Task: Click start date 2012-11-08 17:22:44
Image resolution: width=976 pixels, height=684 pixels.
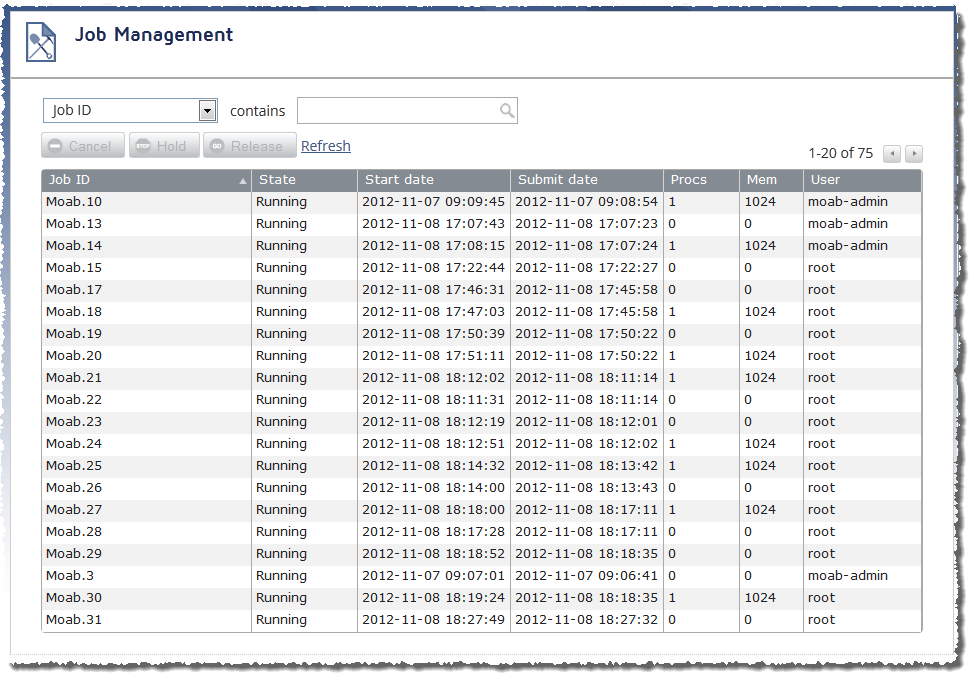Action: 433,268
